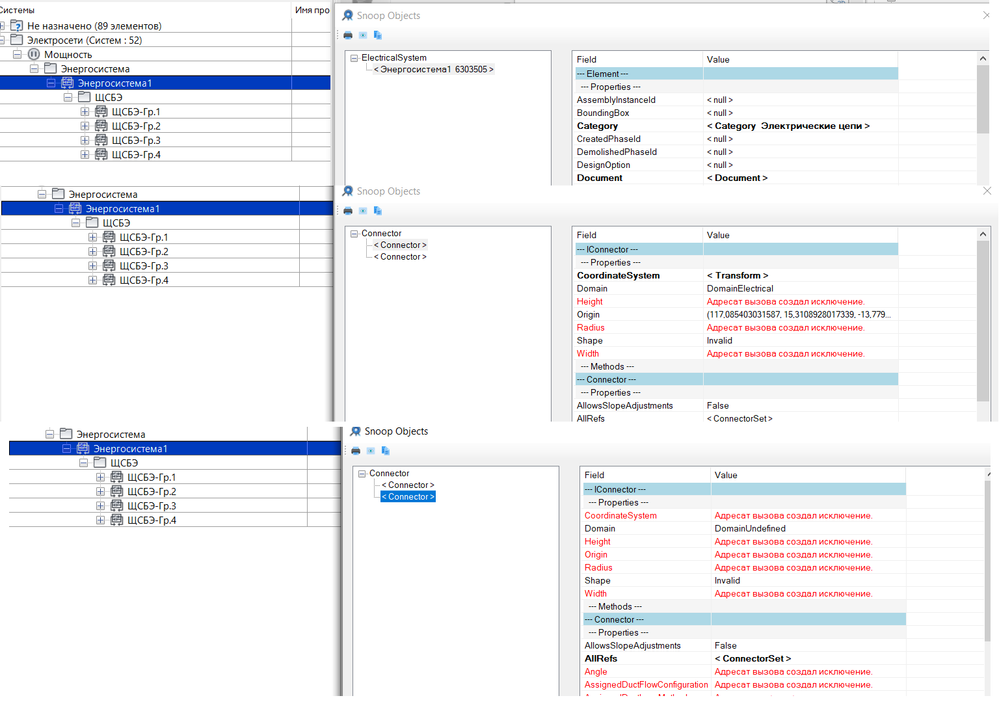Select Энергосистема1 row in the bottom tree
999x717 pixels.
175,449
